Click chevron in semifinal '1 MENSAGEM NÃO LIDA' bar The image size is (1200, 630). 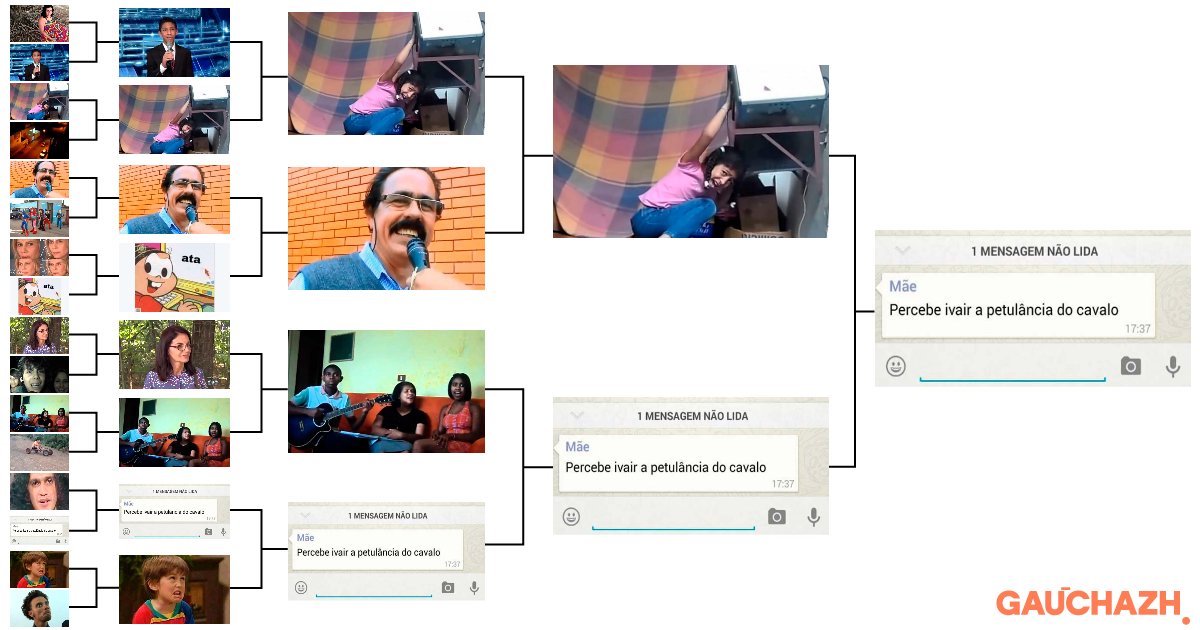pos(577,415)
